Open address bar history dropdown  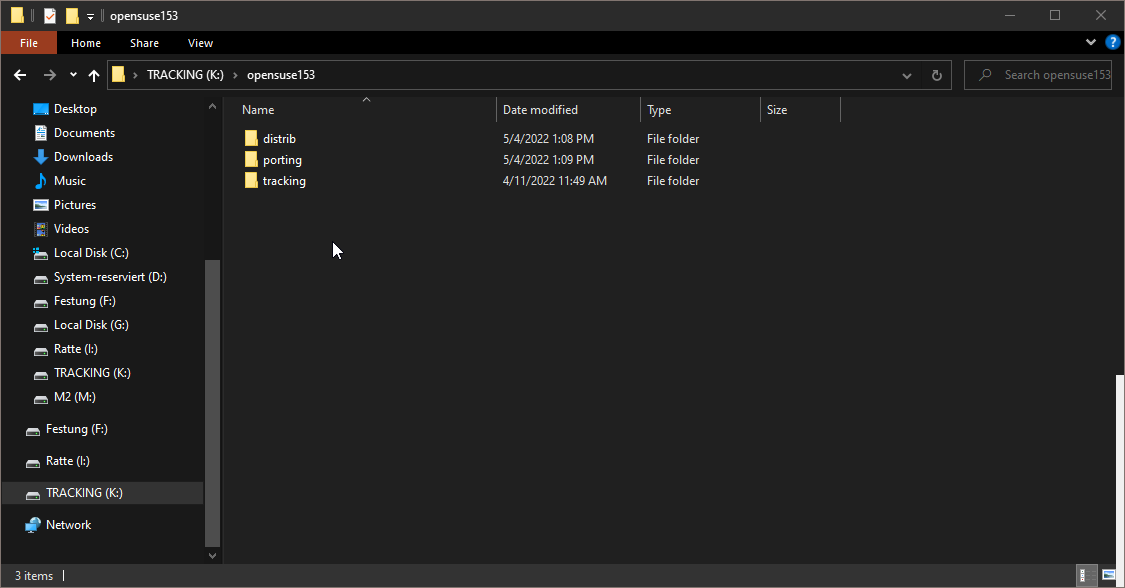point(907,75)
